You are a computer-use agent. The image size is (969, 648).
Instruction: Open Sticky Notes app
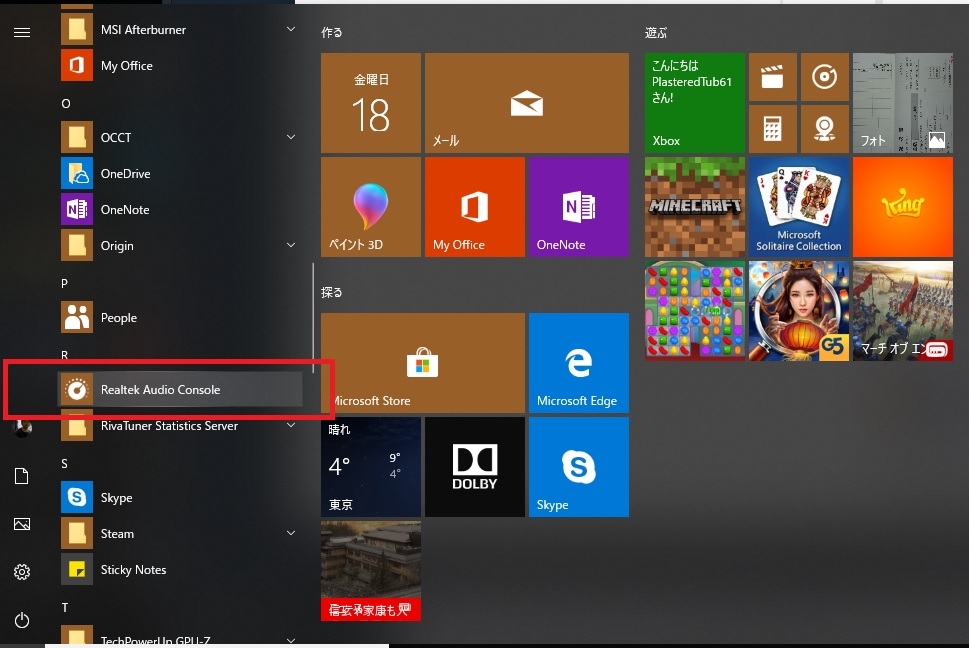[x=180, y=570]
